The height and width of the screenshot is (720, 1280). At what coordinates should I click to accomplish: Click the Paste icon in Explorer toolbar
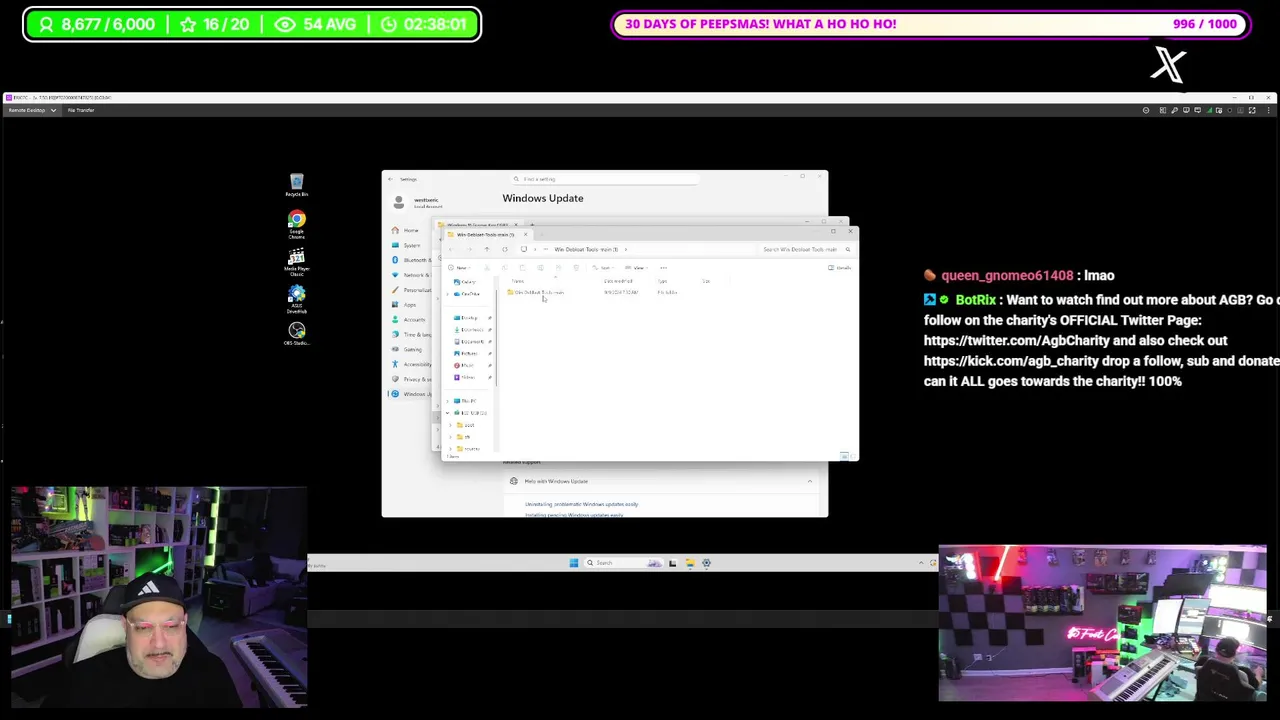pos(523,268)
